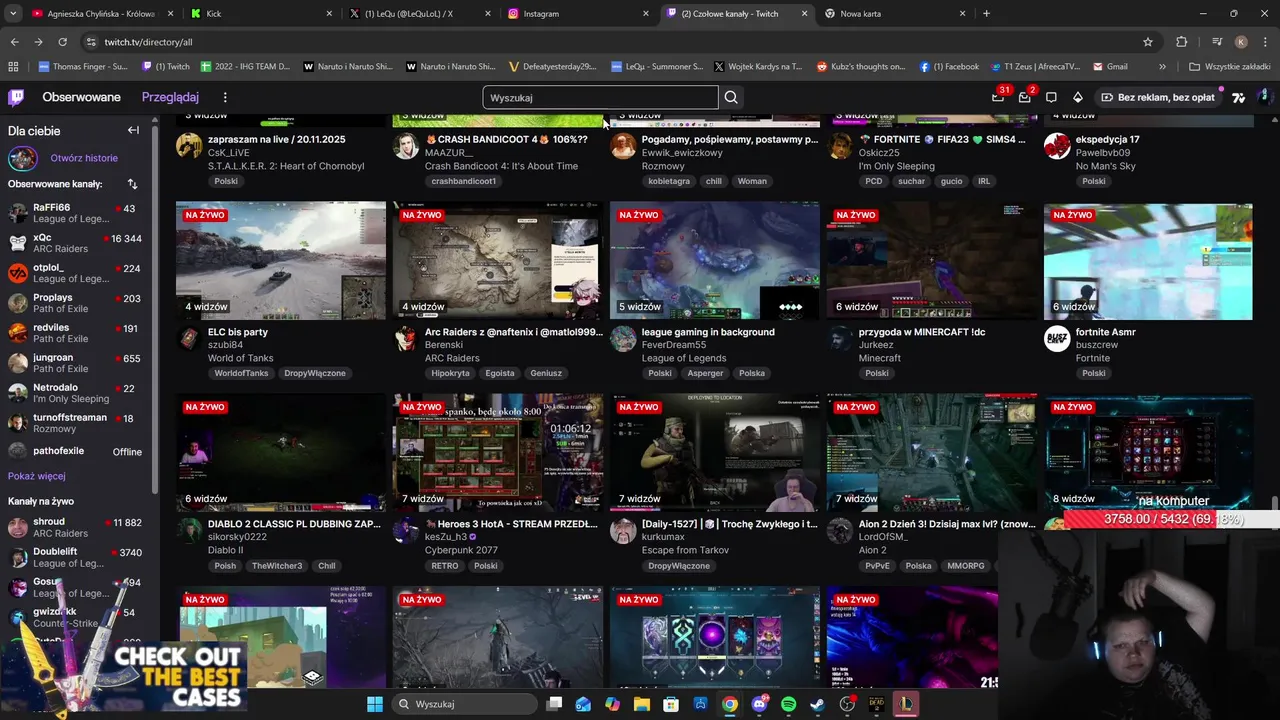1280x720 pixels.
Task: Open Steam from the taskbar
Action: [x=817, y=704]
